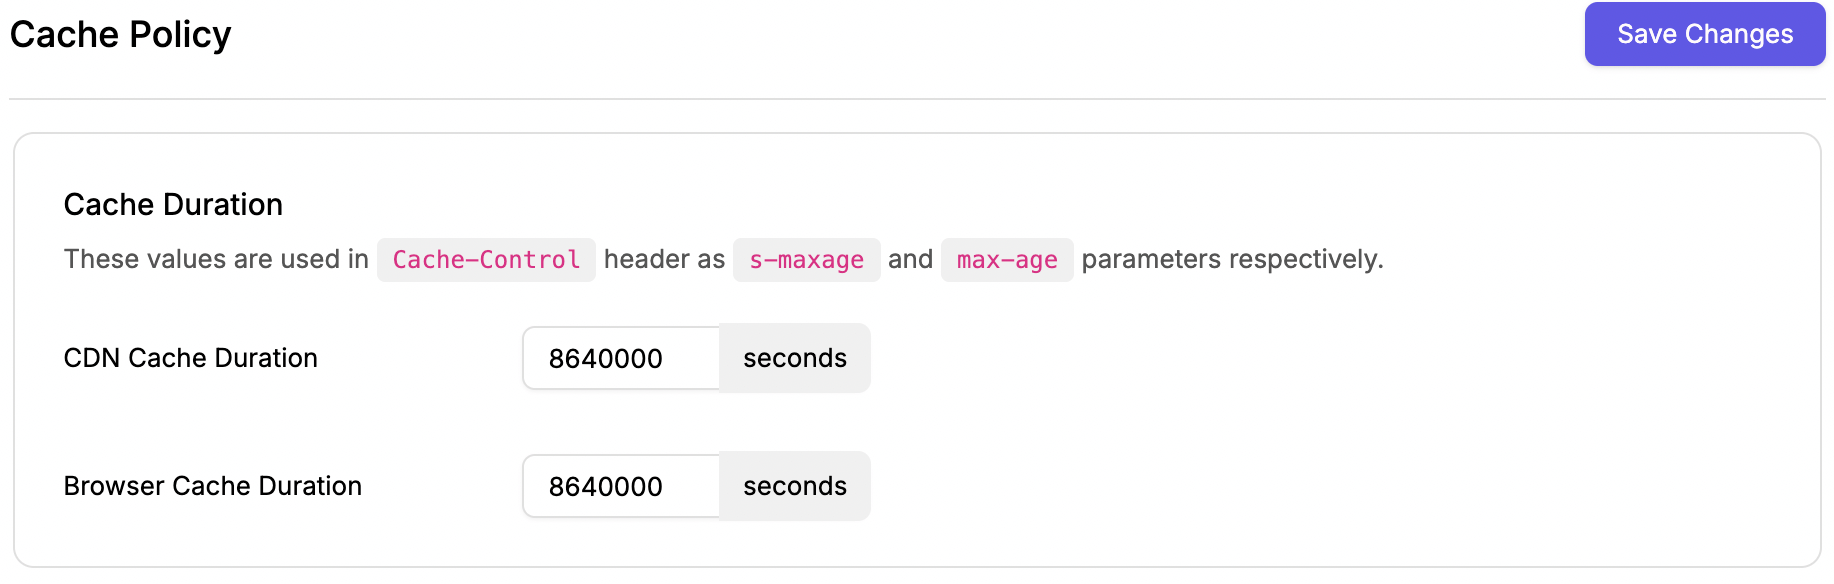Click the Browser Cache Duration label
Image resolution: width=1834 pixels, height=584 pixels.
coord(213,486)
